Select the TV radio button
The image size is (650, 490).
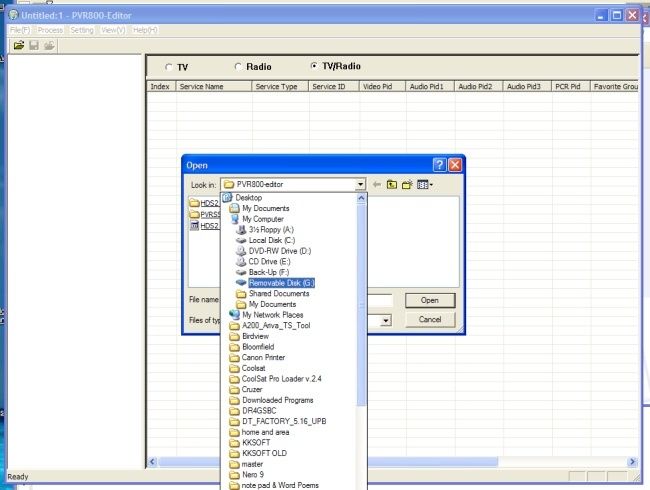pyautogui.click(x=168, y=67)
